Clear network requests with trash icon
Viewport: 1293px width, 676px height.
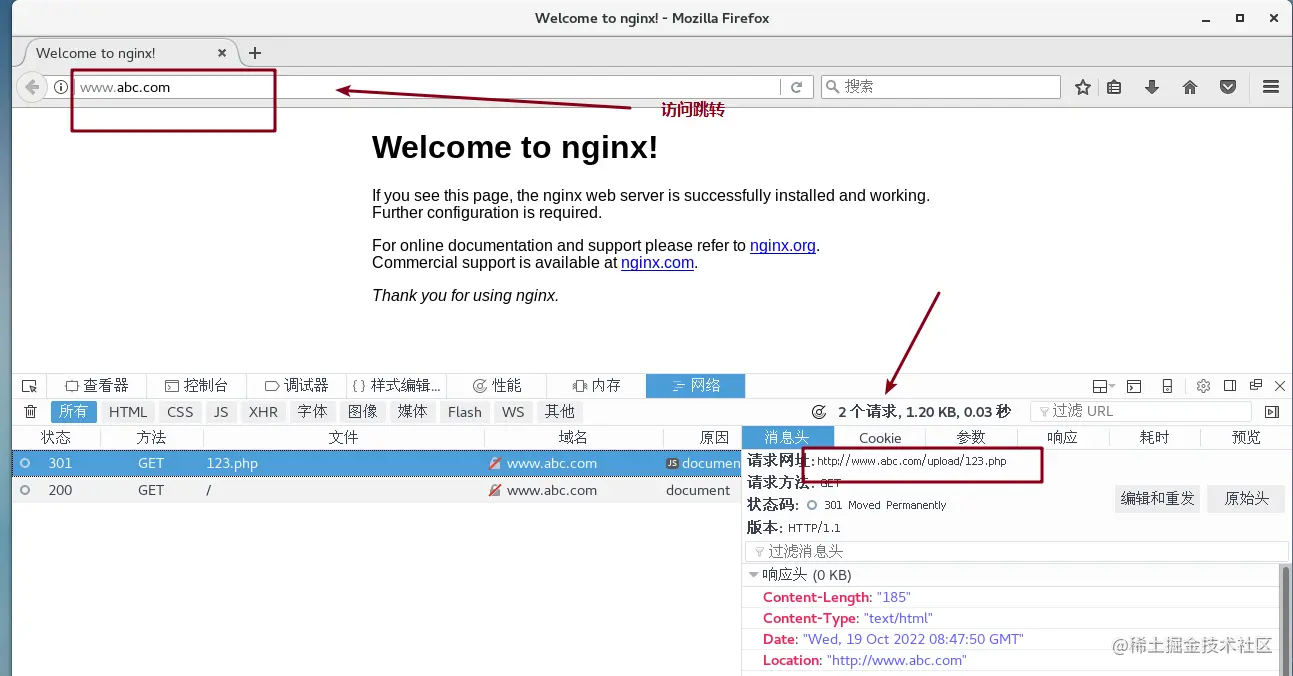click(x=30, y=411)
